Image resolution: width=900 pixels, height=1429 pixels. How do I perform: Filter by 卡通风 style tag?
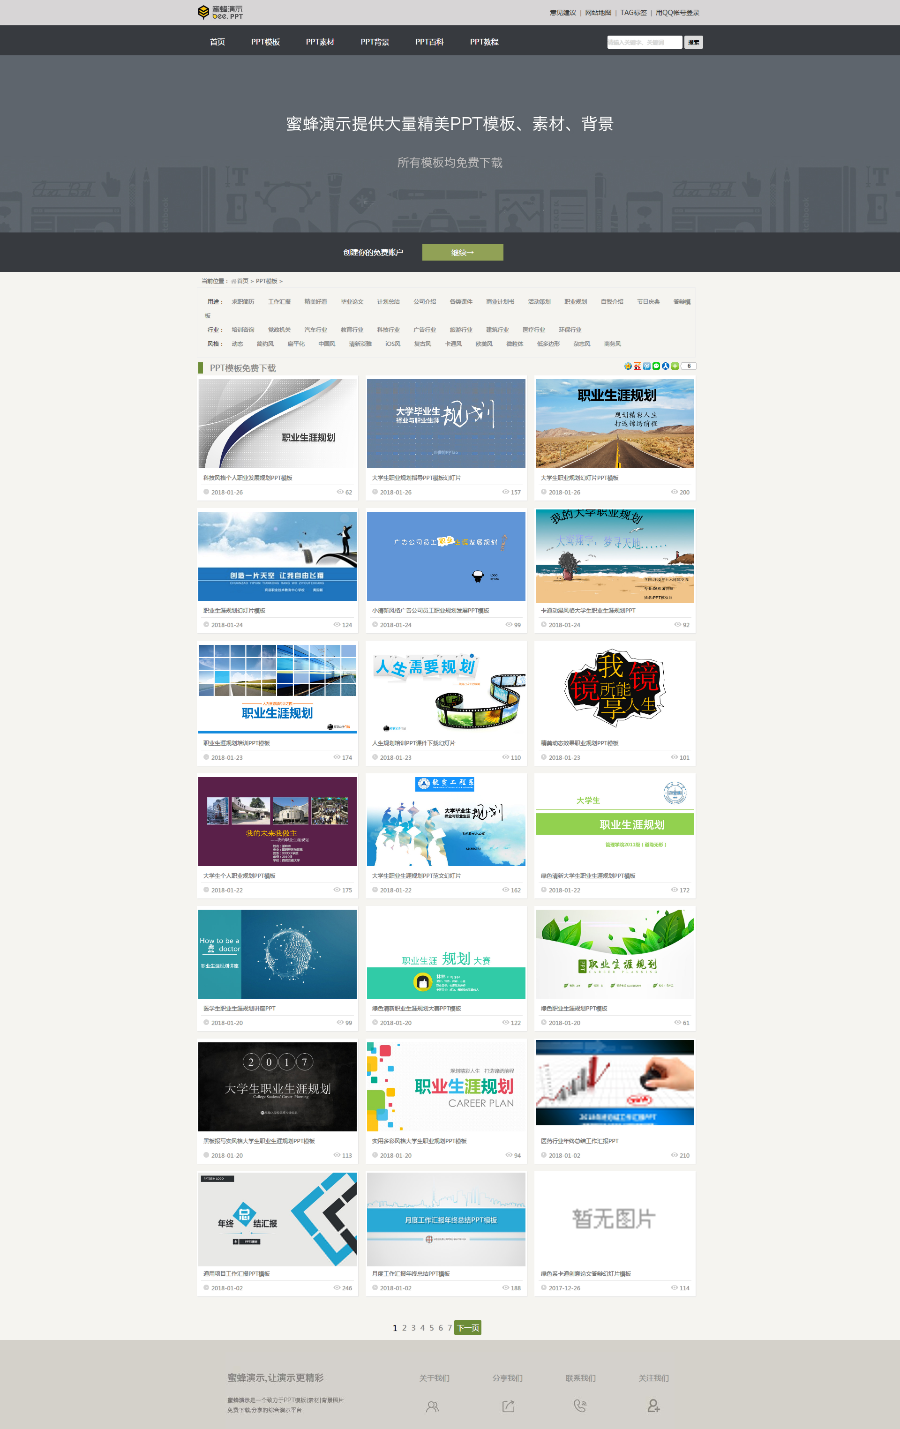[453, 343]
